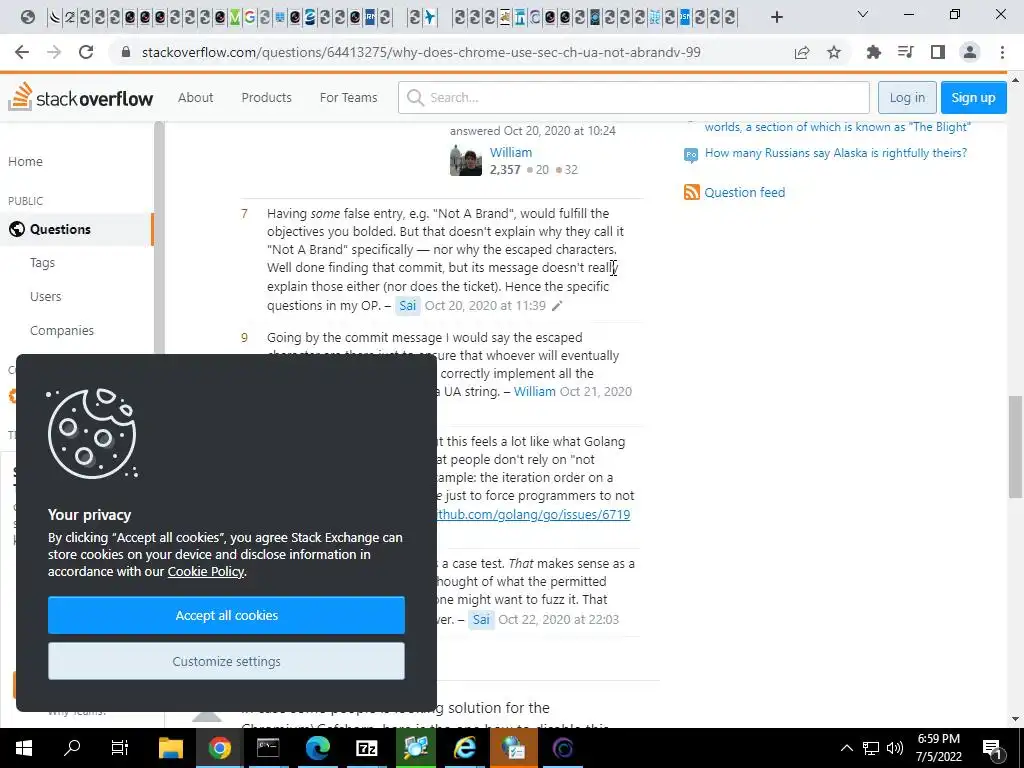
Task: Click the Question feed RSS icon
Action: (692, 192)
